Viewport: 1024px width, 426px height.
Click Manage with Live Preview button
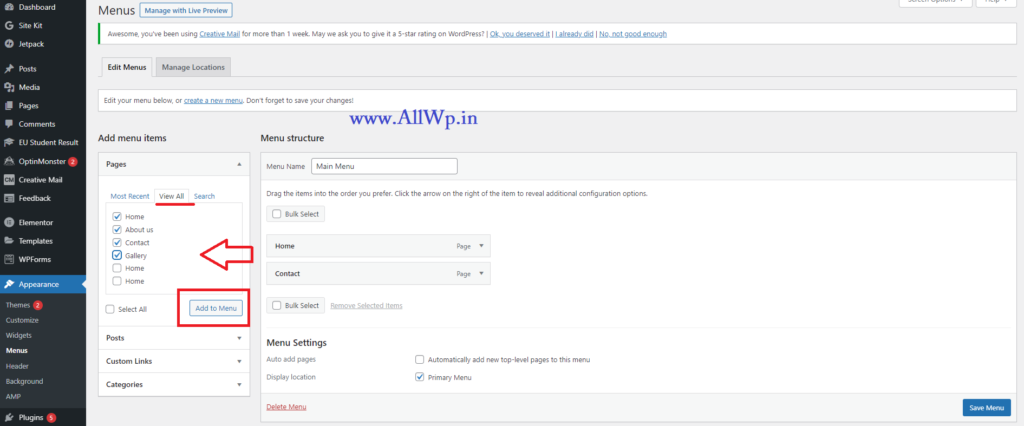[x=185, y=10]
